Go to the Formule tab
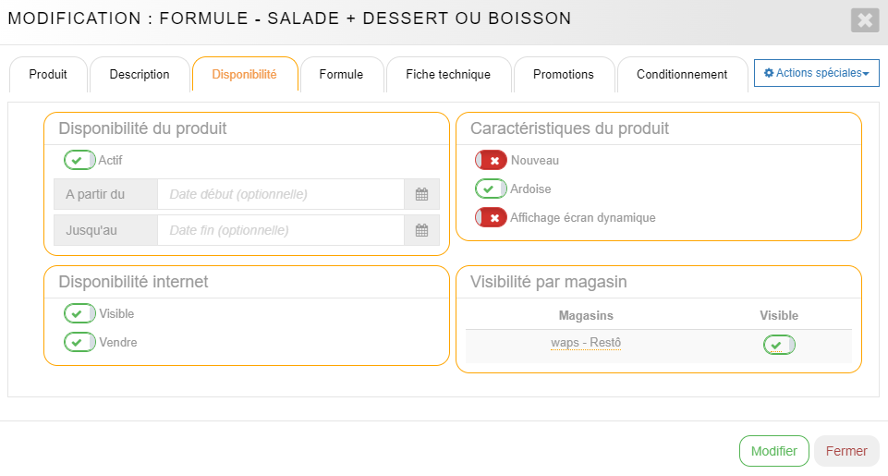This screenshot has width=888, height=476. tap(341, 75)
